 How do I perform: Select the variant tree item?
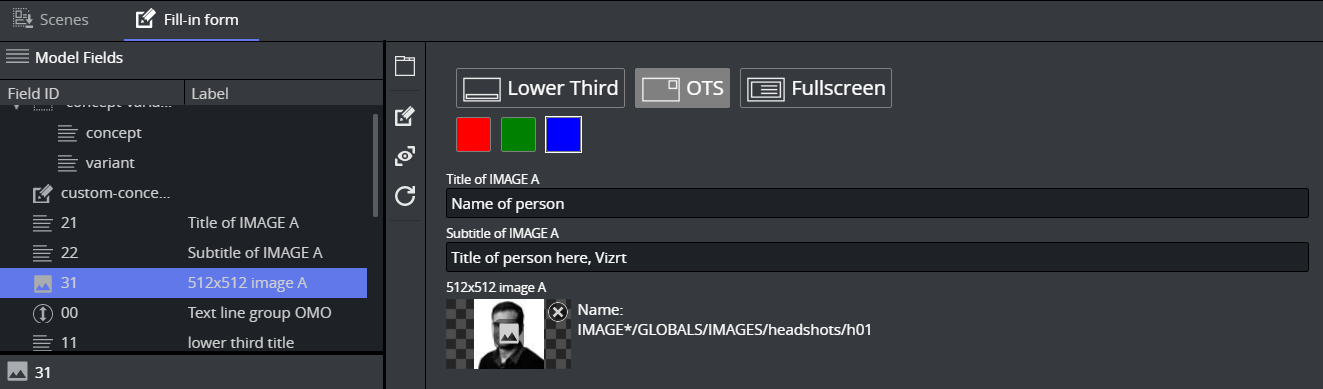coord(110,163)
